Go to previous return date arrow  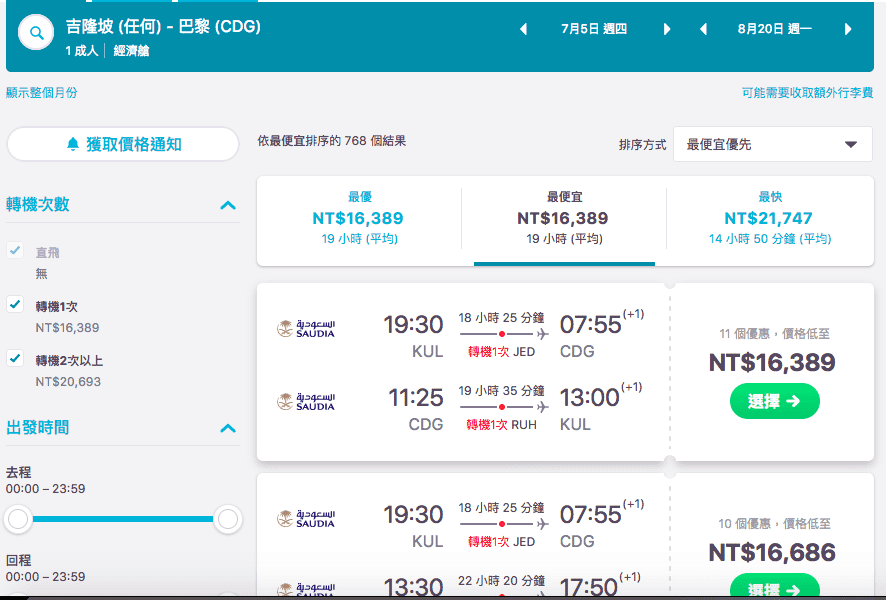pos(703,29)
